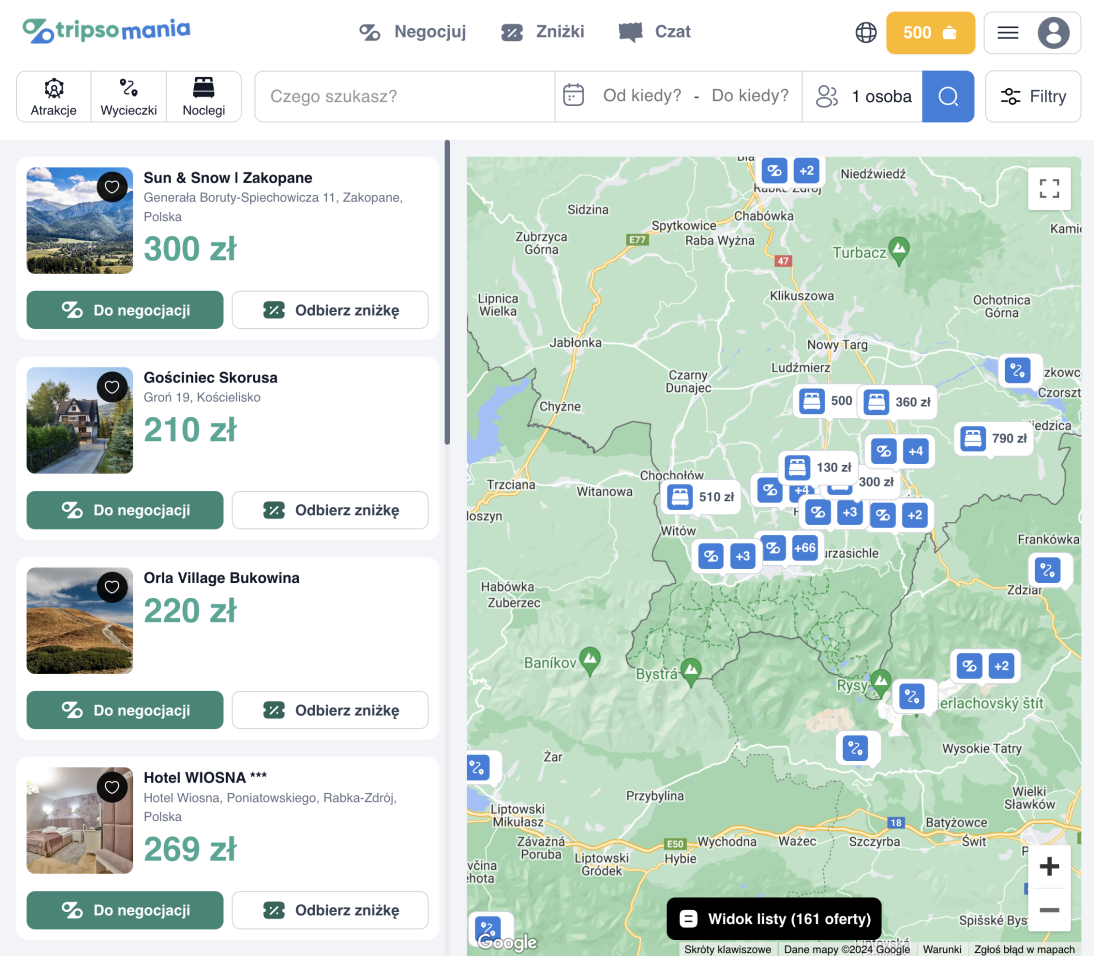Open the language globe icon

point(866,32)
